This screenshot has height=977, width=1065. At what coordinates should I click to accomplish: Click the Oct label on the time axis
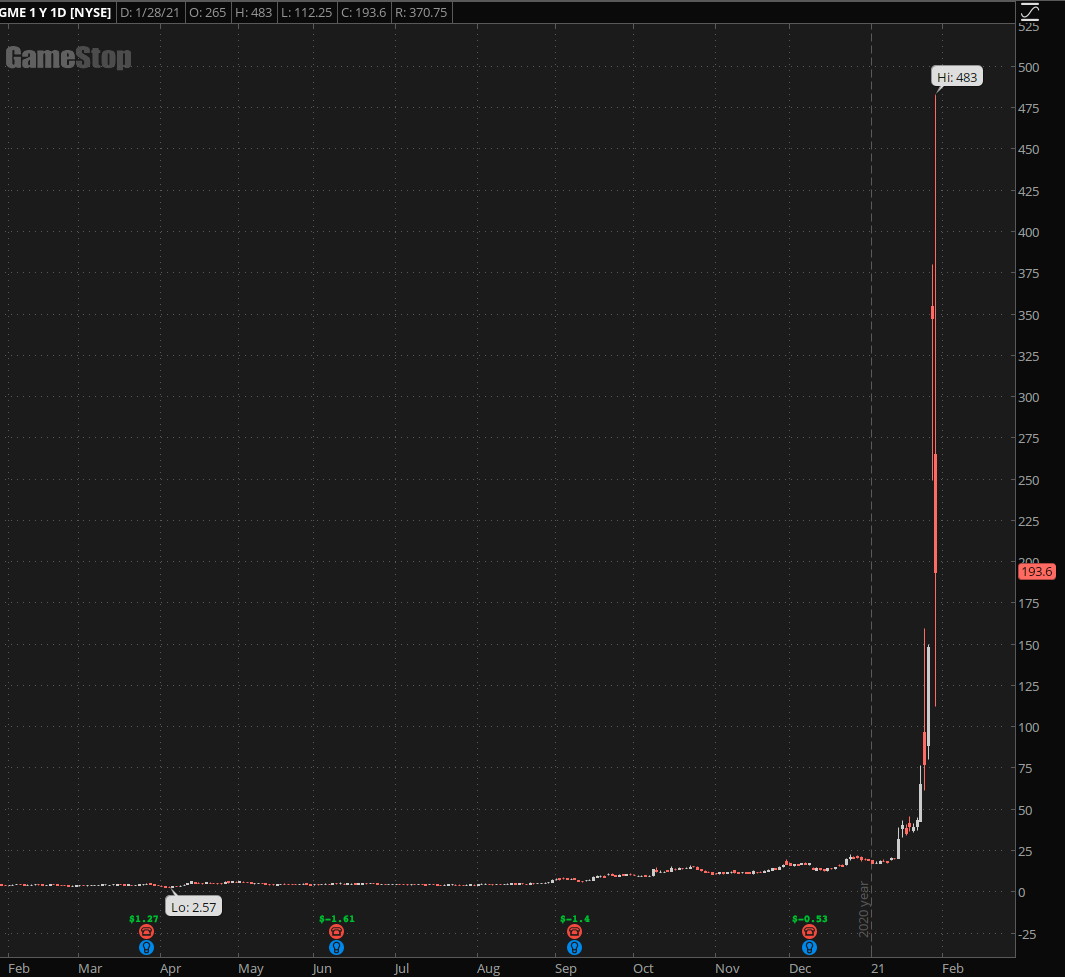(x=643, y=968)
